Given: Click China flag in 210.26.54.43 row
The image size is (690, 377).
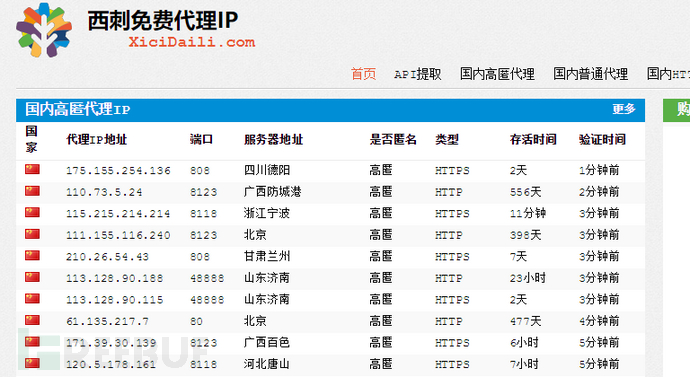Looking at the screenshot, I should click(x=32, y=255).
